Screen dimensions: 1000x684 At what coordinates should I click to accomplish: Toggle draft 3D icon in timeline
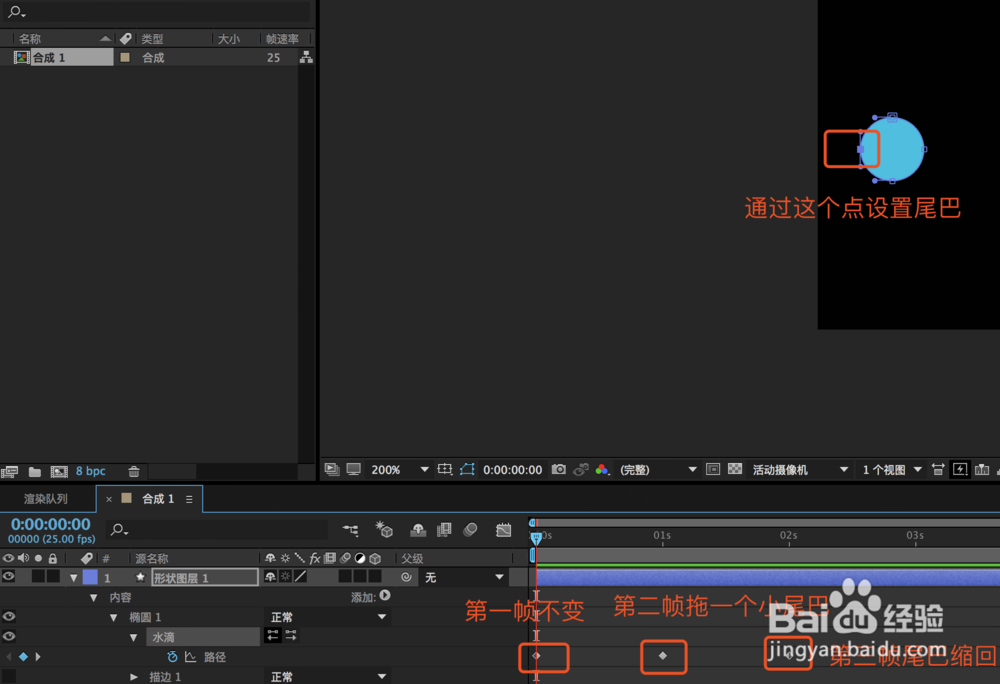(383, 530)
